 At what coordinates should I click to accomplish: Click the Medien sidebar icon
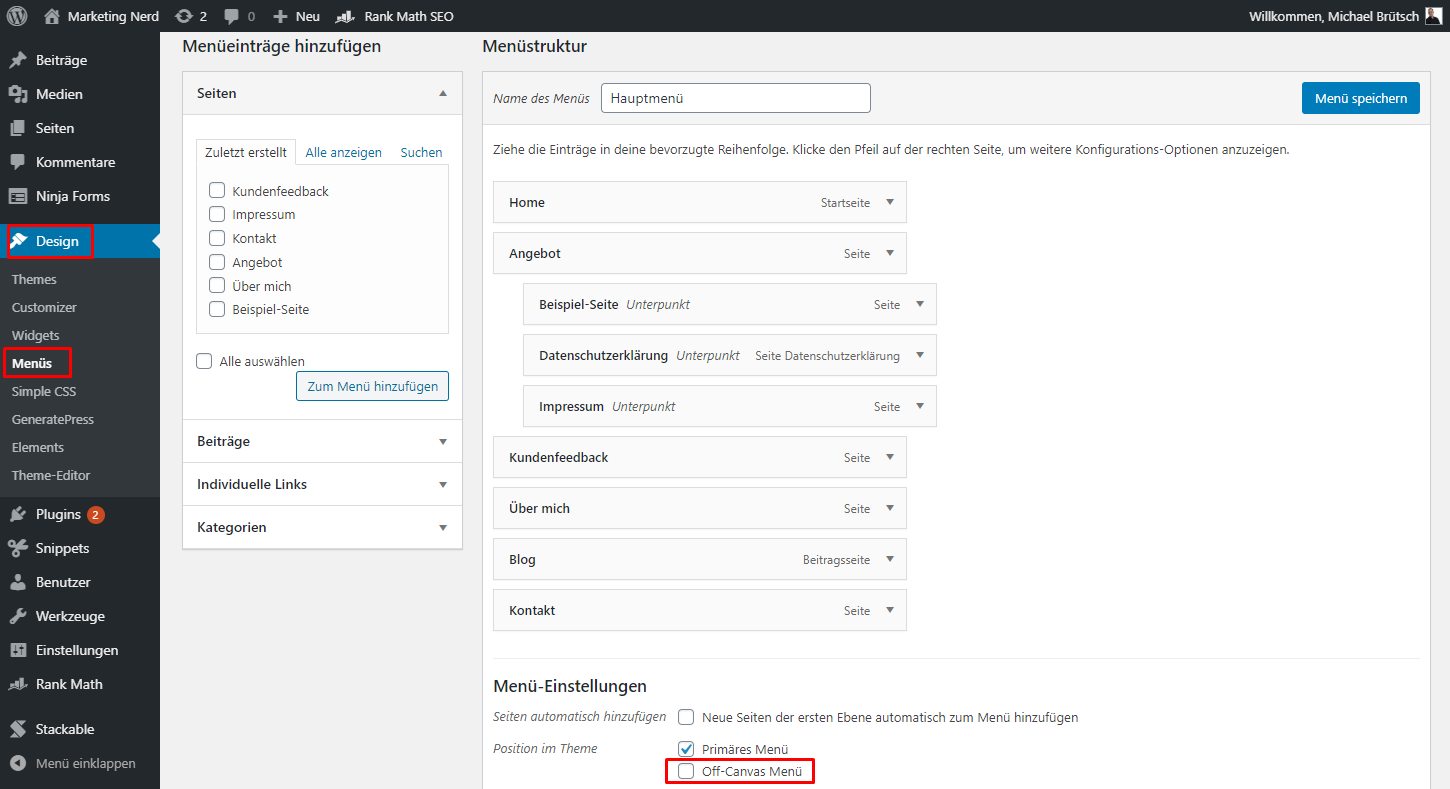tap(18, 94)
